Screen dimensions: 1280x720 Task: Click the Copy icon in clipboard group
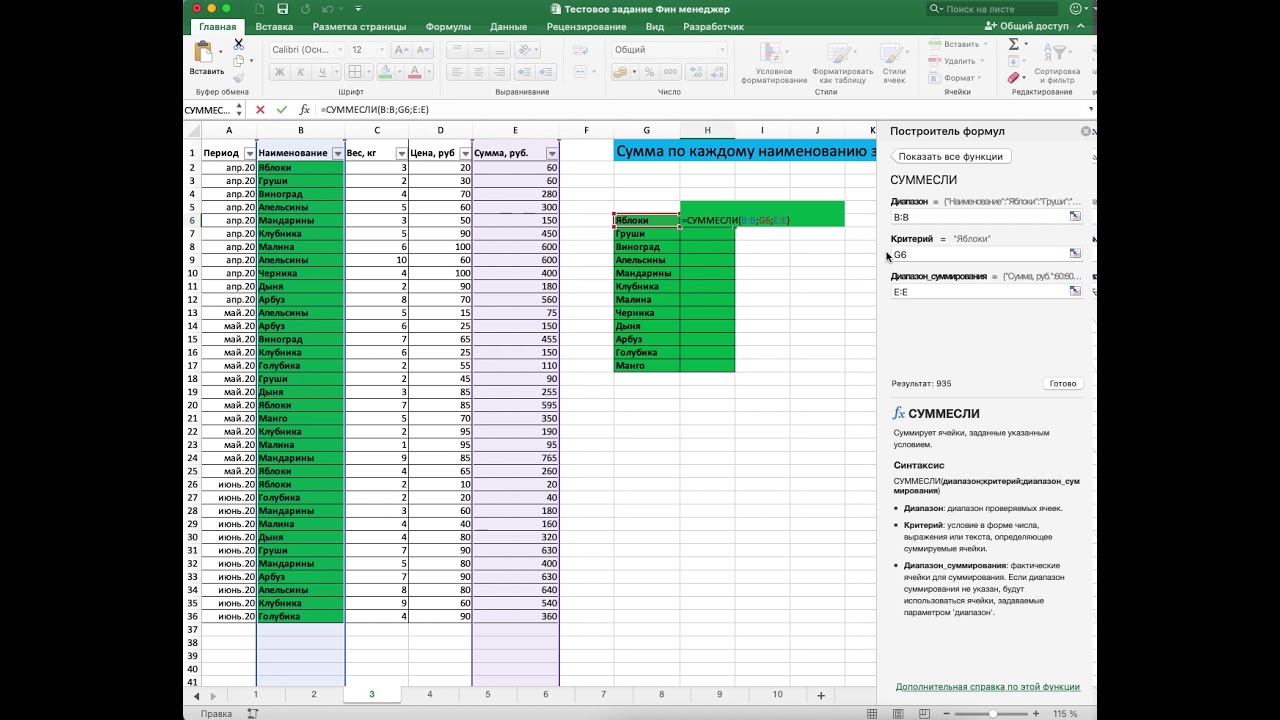click(238, 61)
